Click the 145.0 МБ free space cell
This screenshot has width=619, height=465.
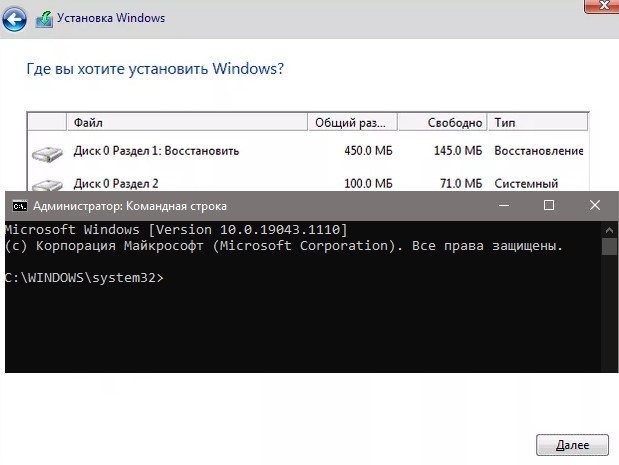(458, 151)
